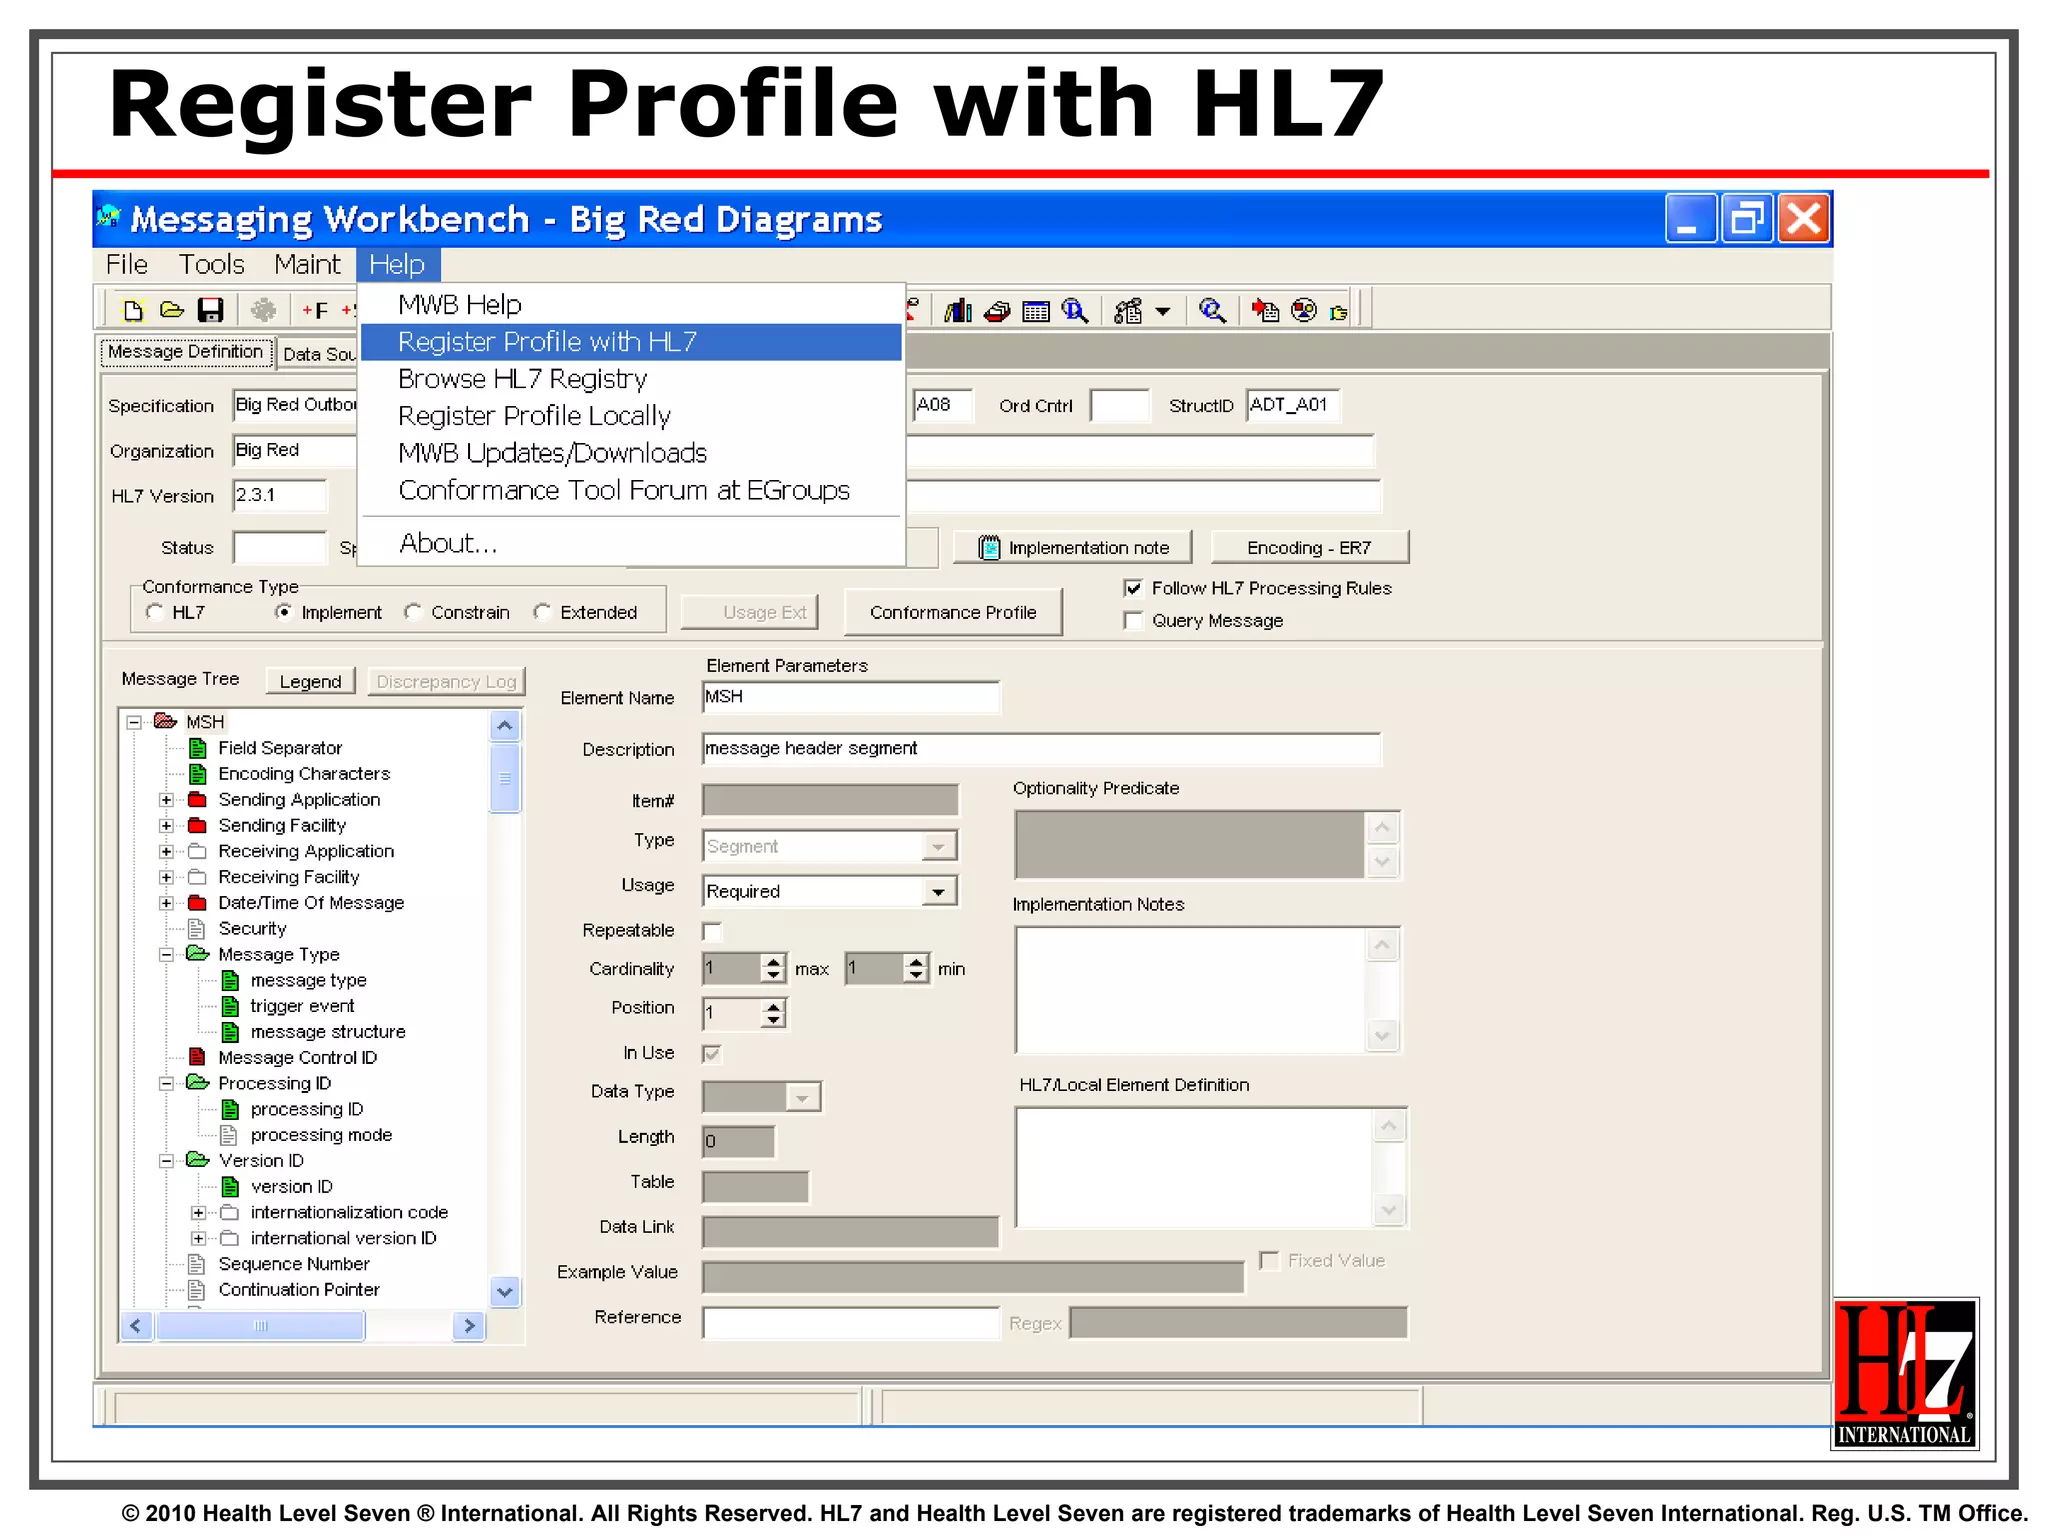The width and height of the screenshot is (2048, 1536).
Task: Click the Open folder toolbar icon
Action: (x=172, y=310)
